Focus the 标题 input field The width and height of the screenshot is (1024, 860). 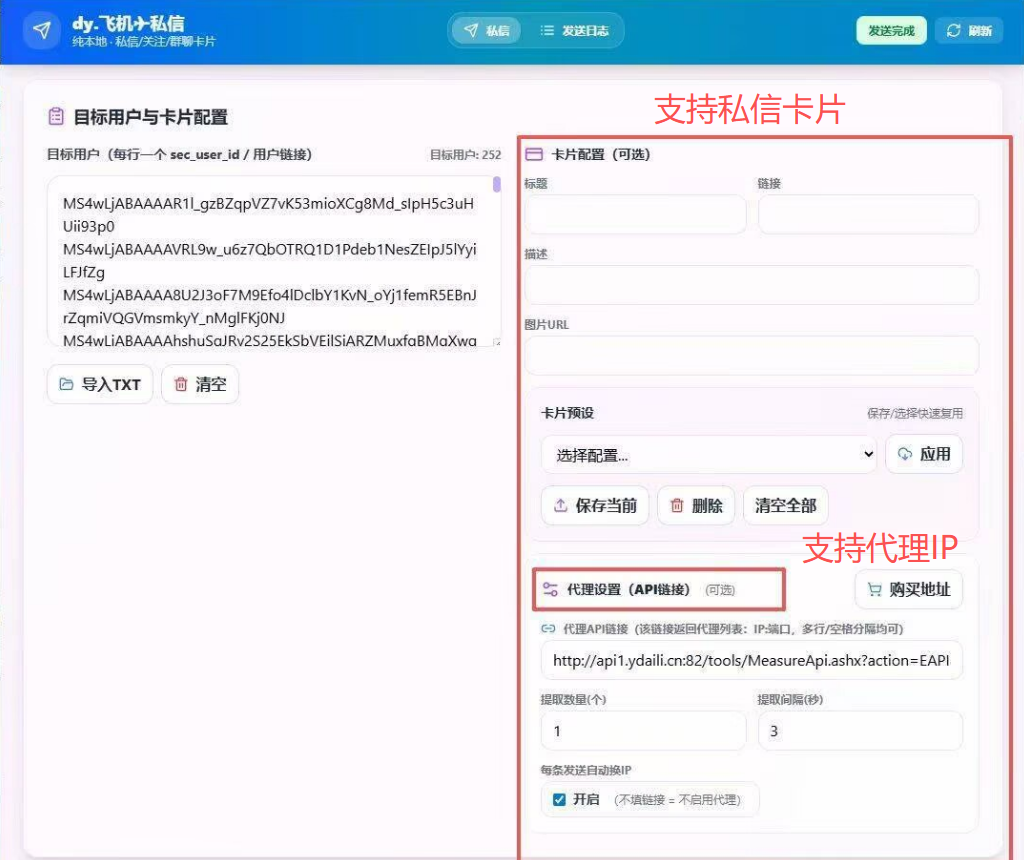click(634, 215)
